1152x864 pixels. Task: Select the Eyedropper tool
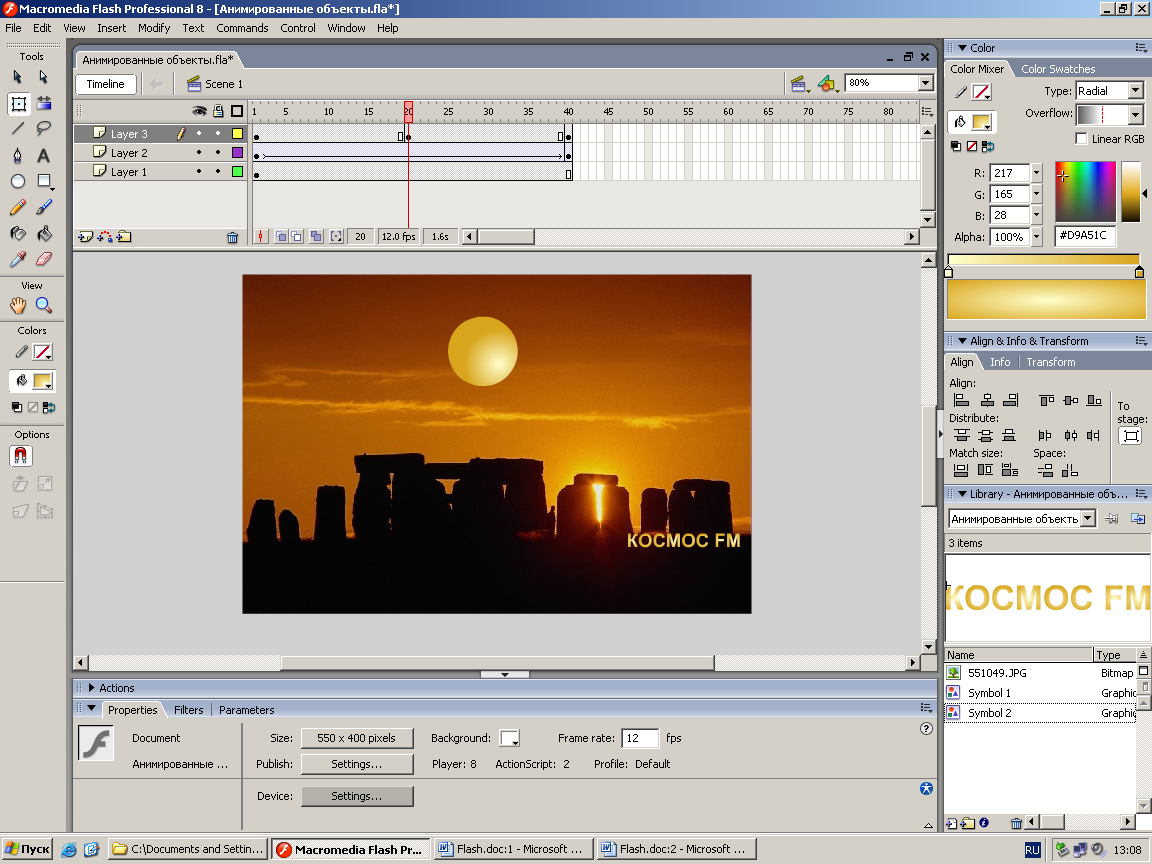pyautogui.click(x=18, y=259)
